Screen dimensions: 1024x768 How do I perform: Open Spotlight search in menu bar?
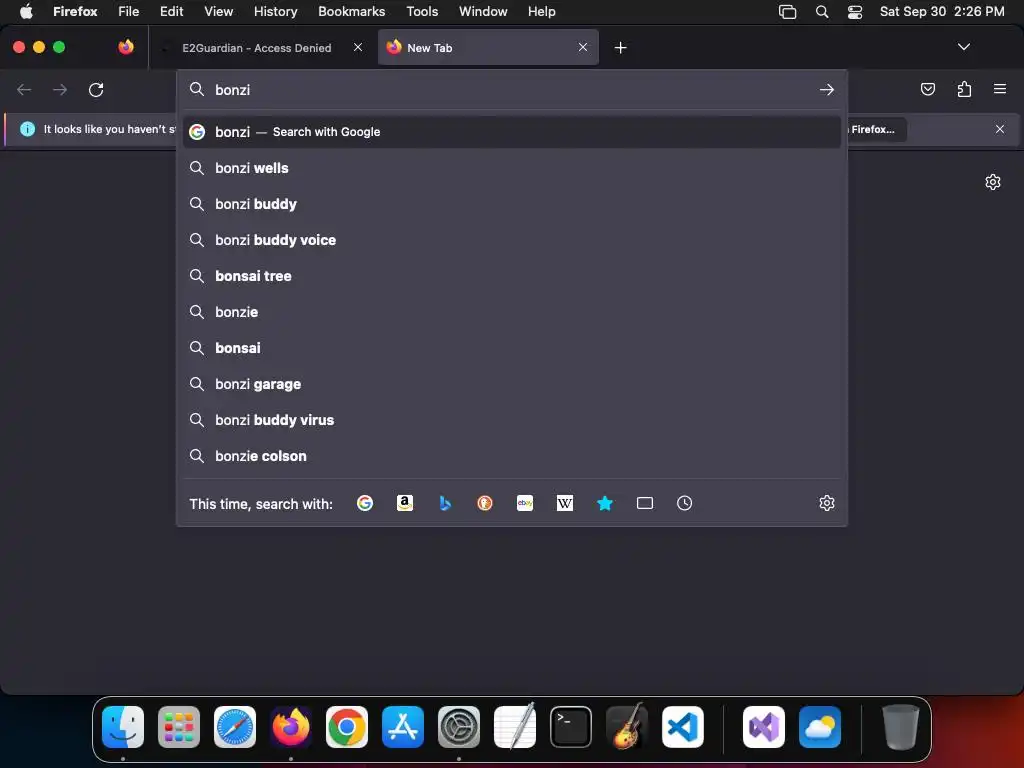tap(822, 12)
